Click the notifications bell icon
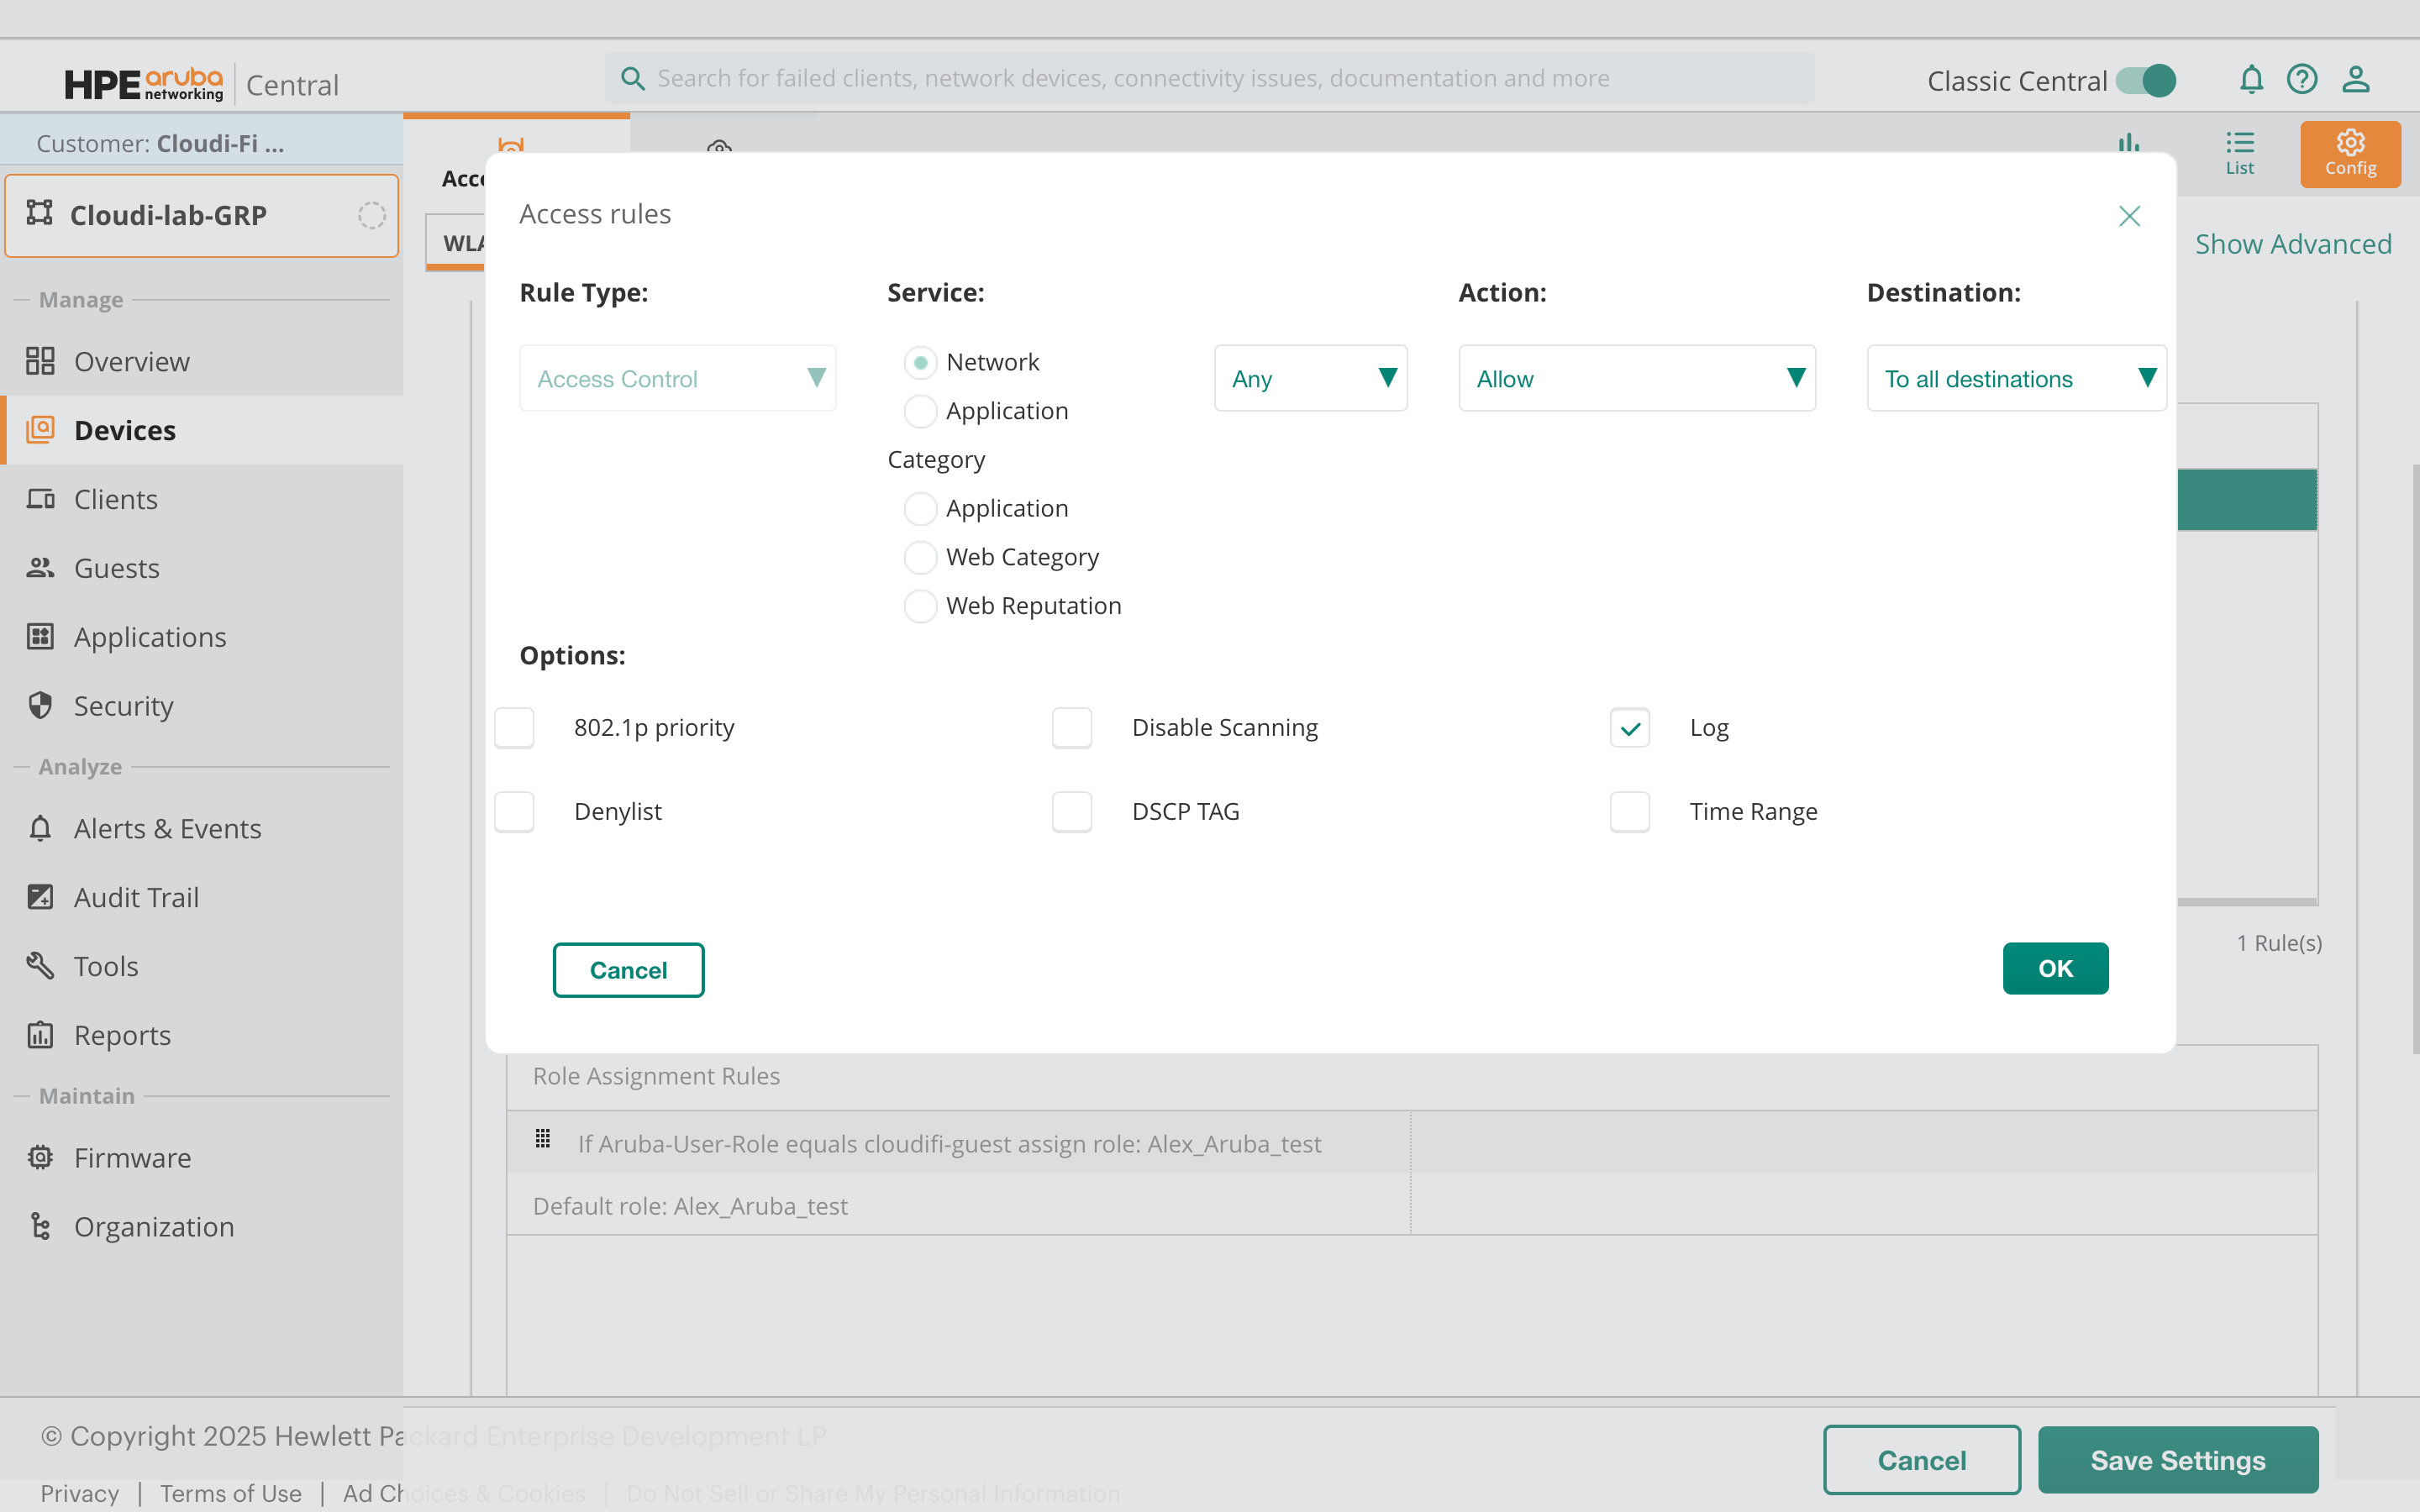2420x1512 pixels. (2250, 79)
